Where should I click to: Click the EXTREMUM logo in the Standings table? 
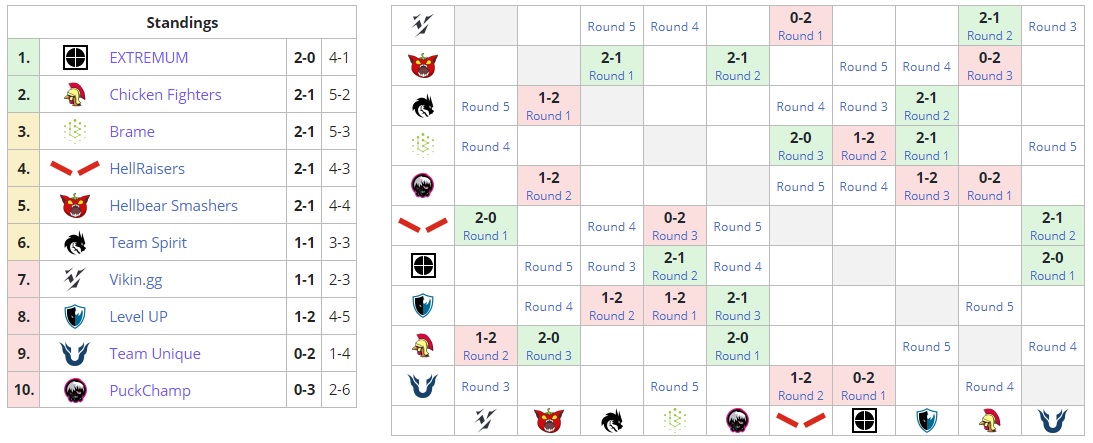75,58
